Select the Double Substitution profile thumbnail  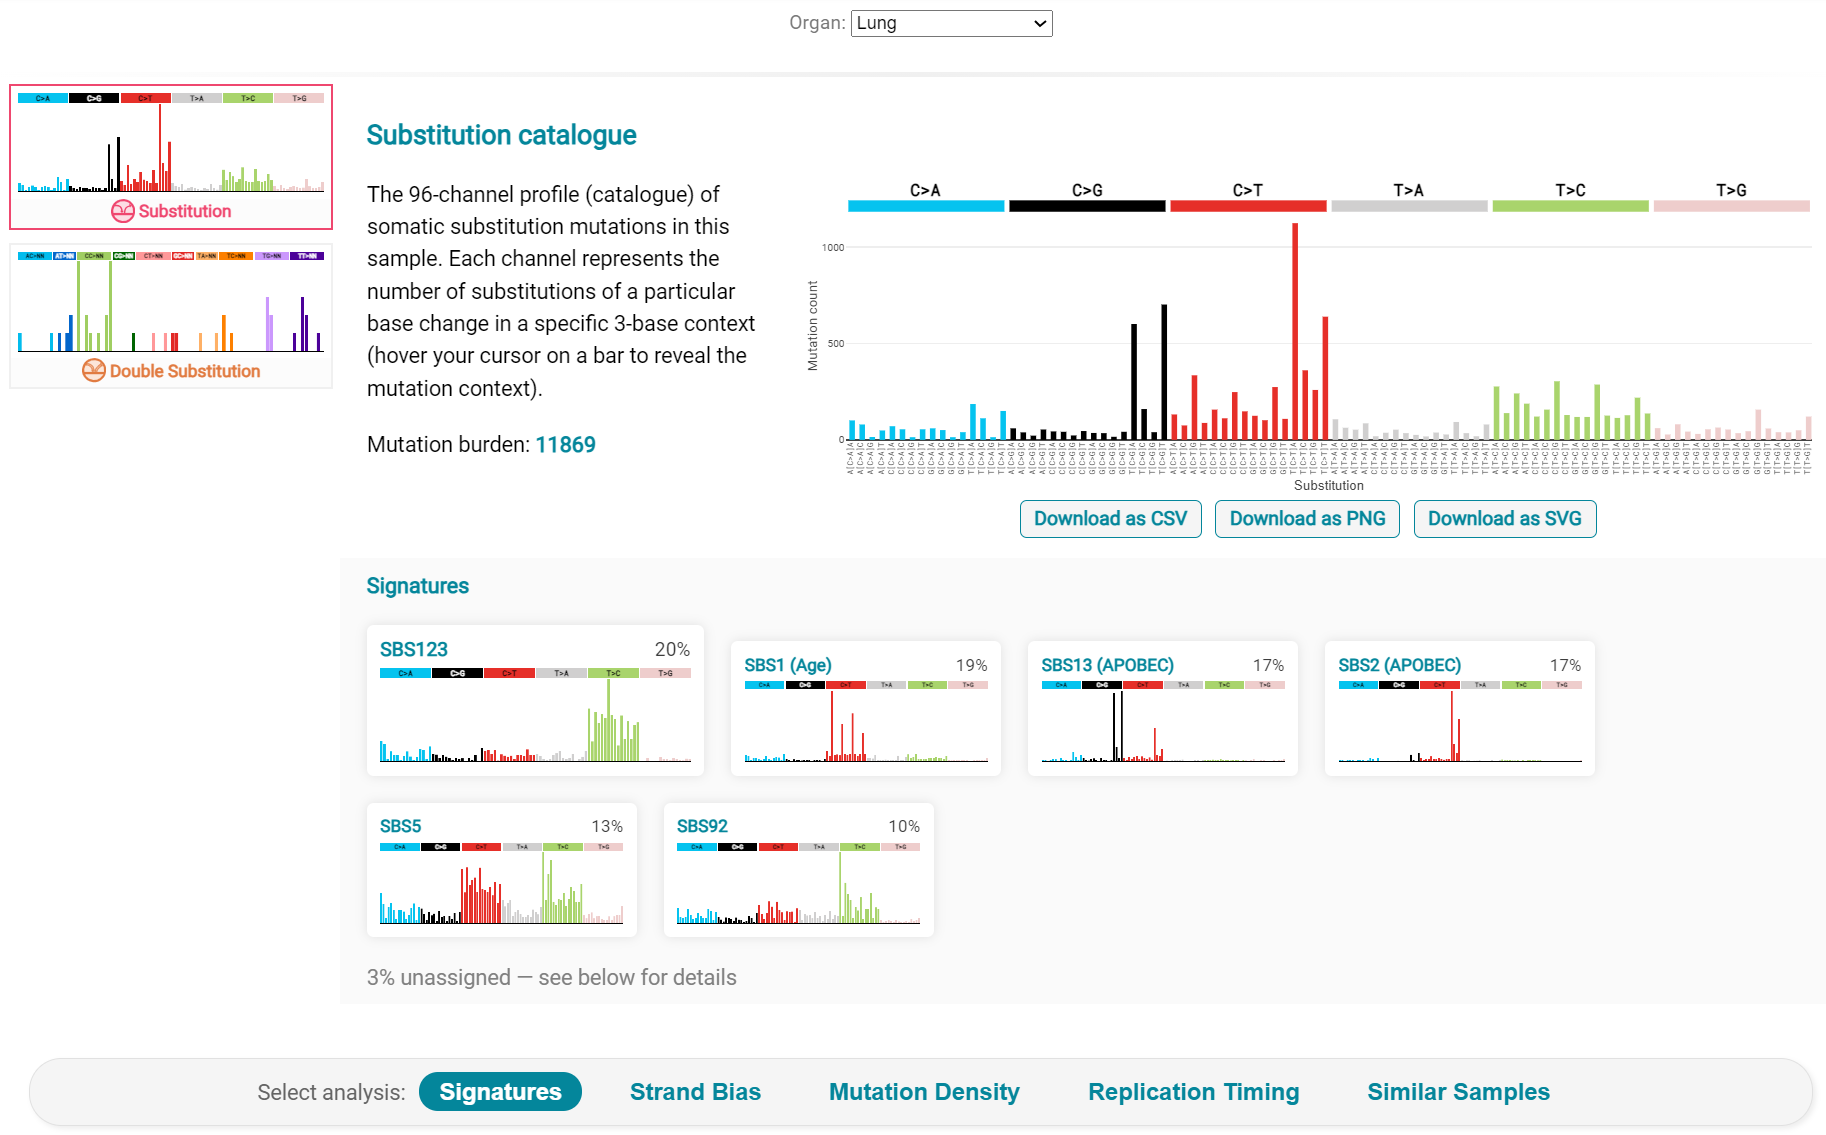(171, 316)
